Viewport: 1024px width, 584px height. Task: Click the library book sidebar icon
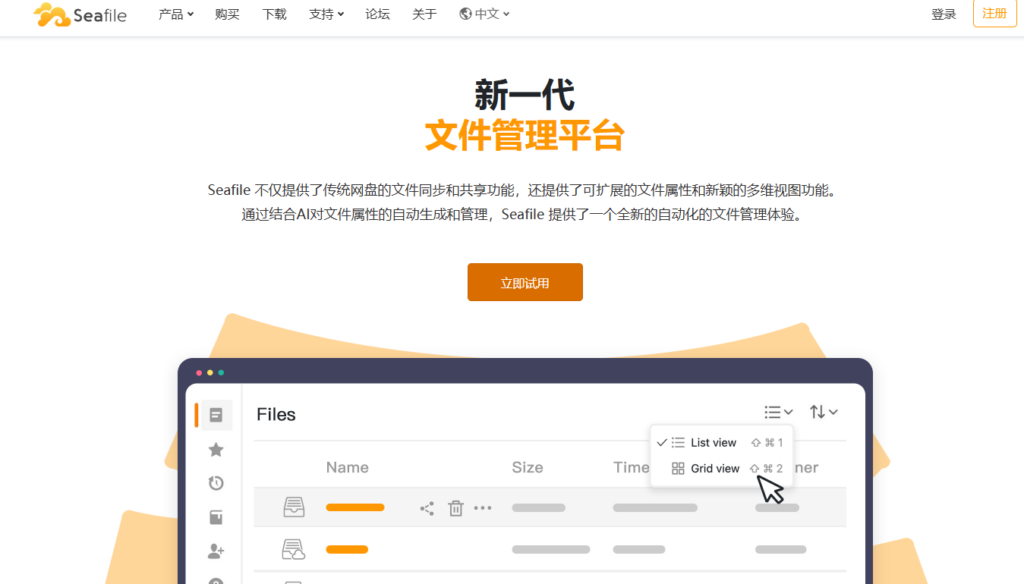(216, 517)
